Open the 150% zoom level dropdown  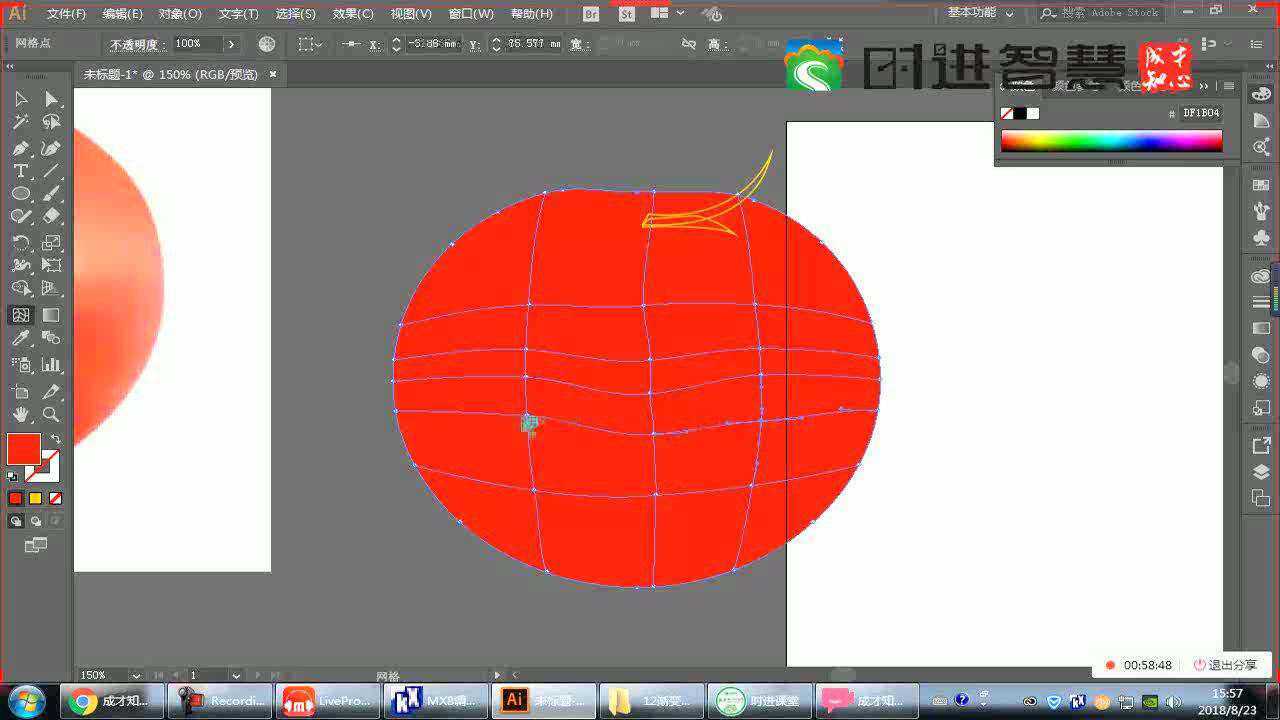136,676
